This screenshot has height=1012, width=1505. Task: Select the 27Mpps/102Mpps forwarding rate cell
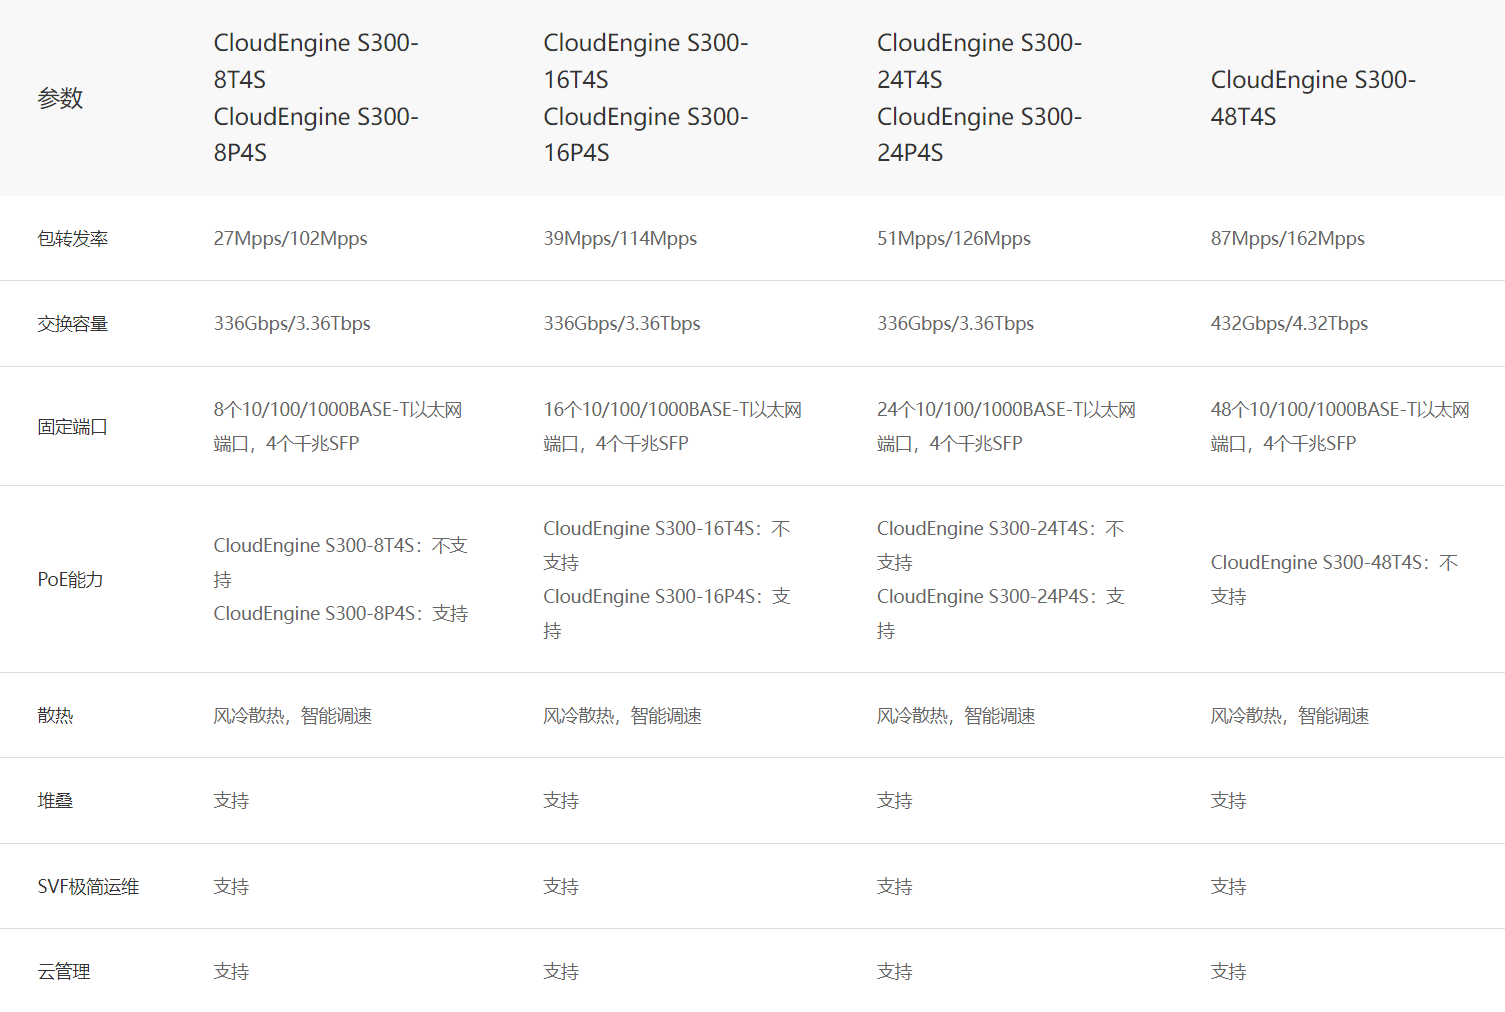tap(290, 239)
